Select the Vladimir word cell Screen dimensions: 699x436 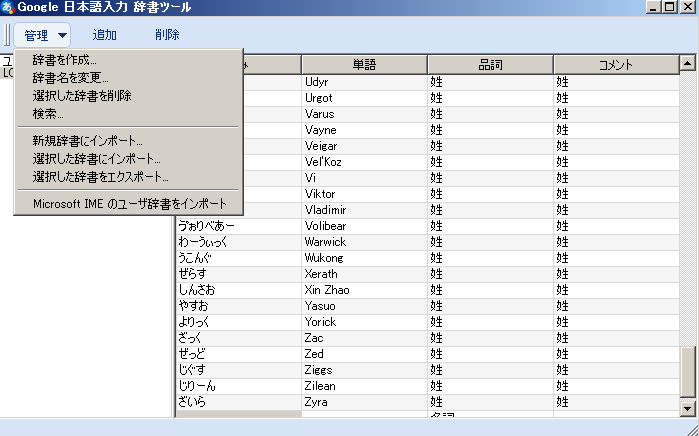pyautogui.click(x=364, y=210)
